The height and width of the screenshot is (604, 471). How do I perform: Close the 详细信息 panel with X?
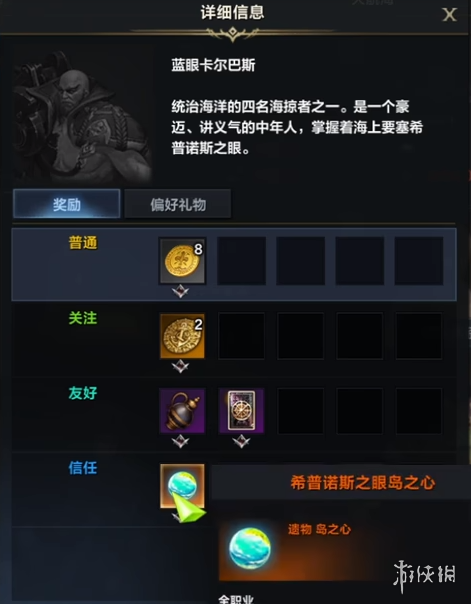[449, 15]
